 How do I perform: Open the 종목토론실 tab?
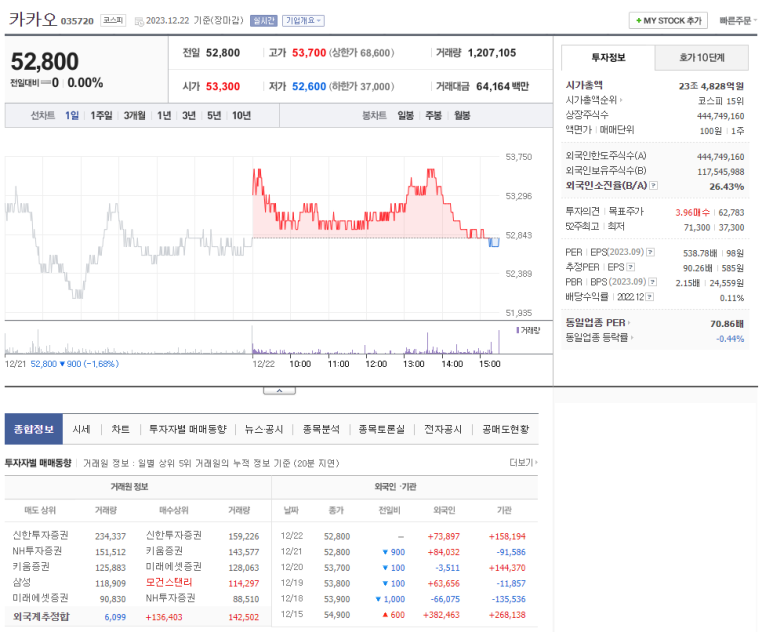tap(382, 429)
